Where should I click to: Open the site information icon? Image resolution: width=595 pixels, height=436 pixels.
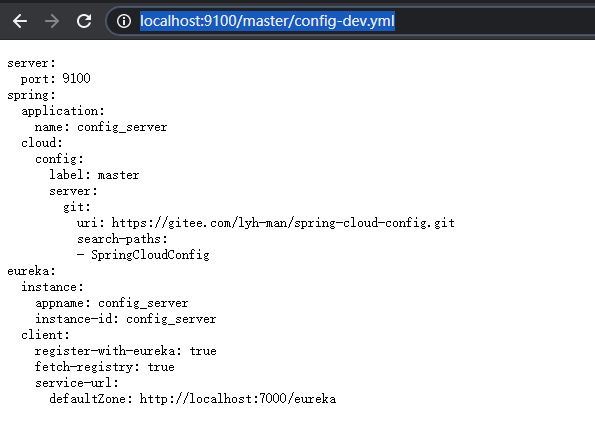pos(124,21)
